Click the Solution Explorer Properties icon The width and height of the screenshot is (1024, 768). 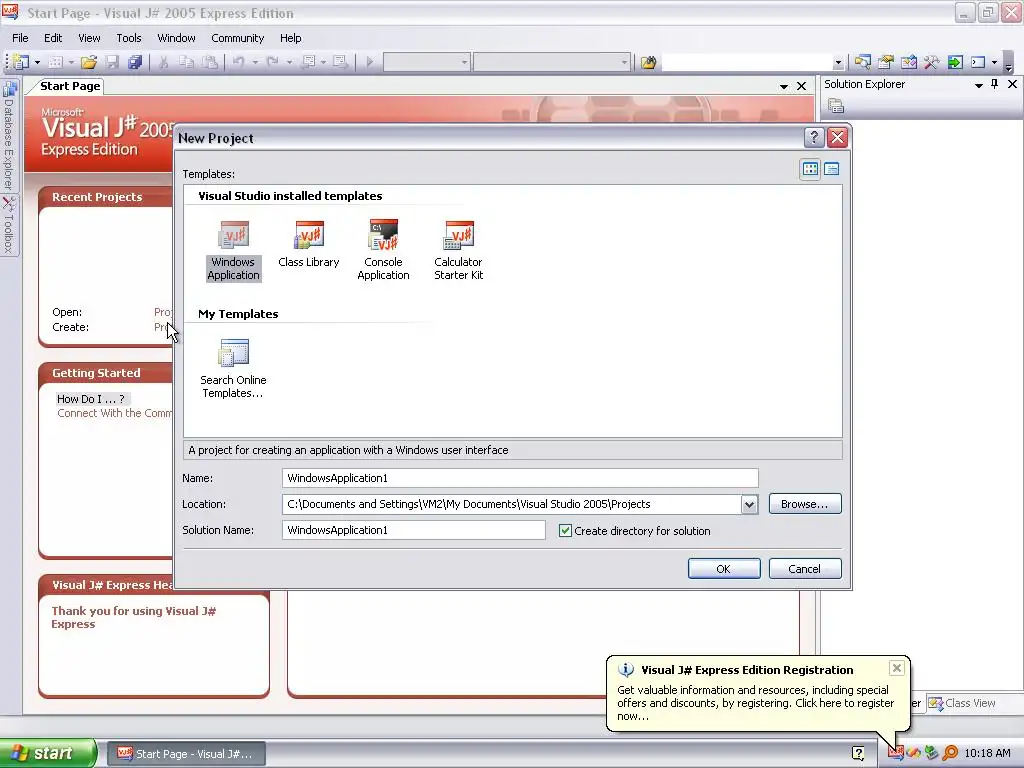(836, 105)
